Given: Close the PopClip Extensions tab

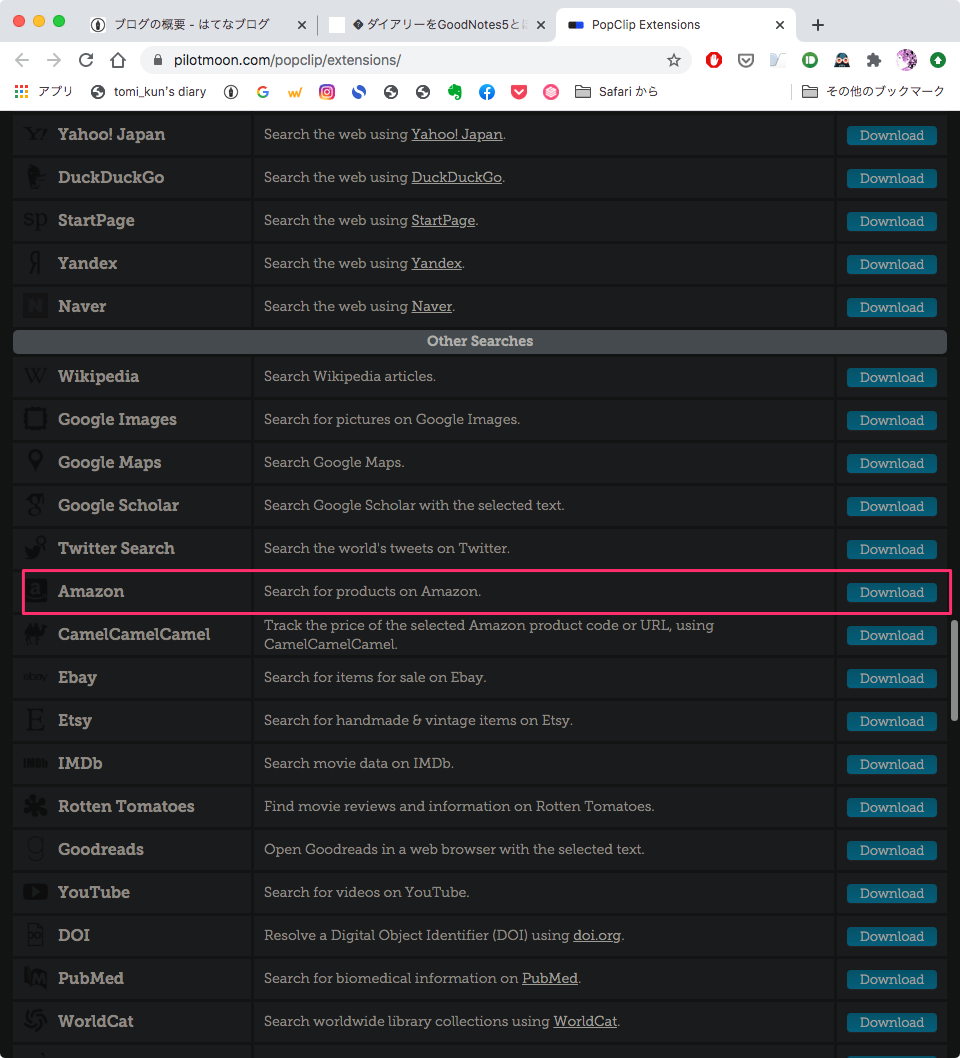Looking at the screenshot, I should pyautogui.click(x=780, y=25).
